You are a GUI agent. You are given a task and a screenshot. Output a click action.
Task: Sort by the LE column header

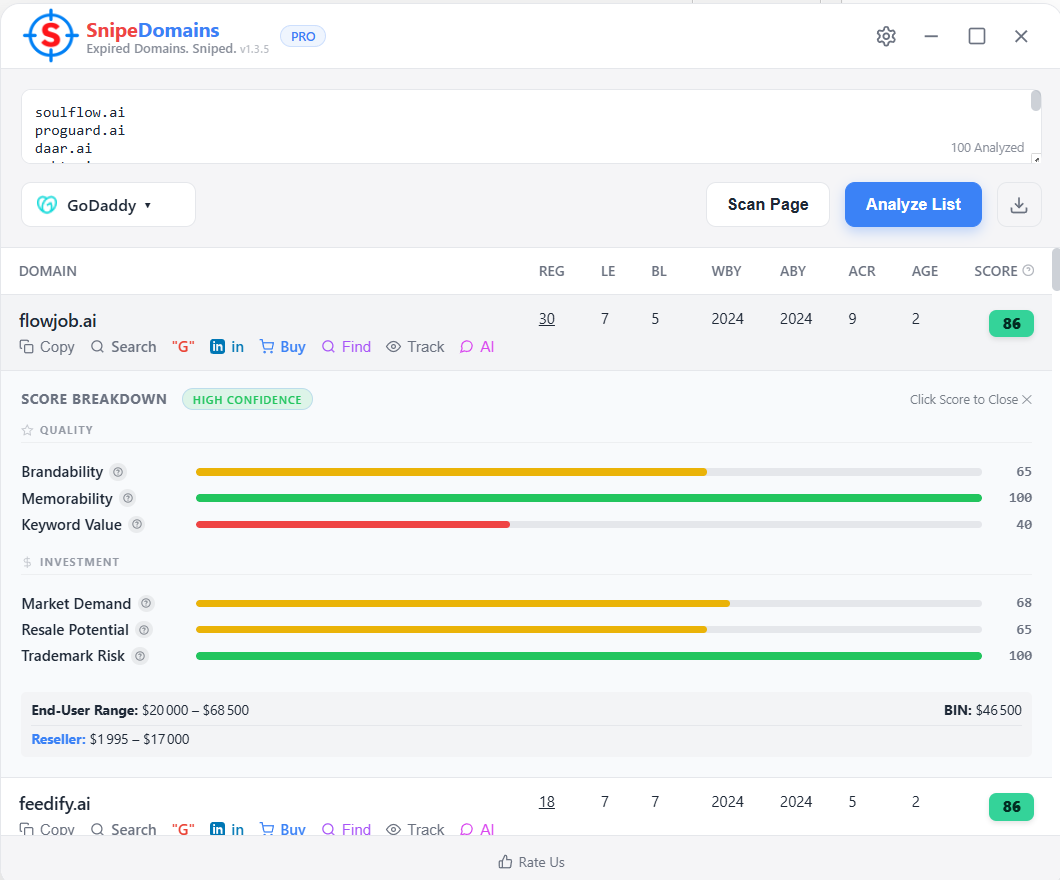pyautogui.click(x=608, y=271)
